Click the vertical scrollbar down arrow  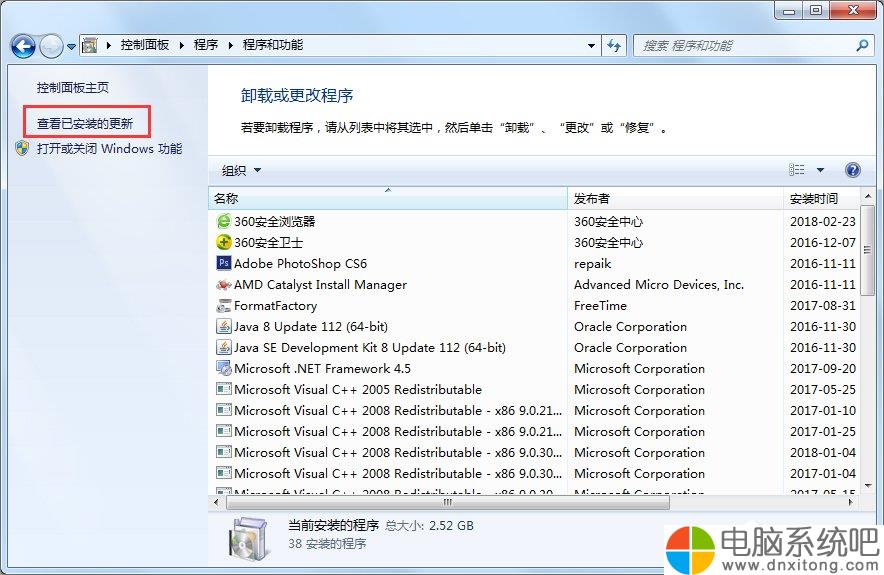[x=868, y=486]
